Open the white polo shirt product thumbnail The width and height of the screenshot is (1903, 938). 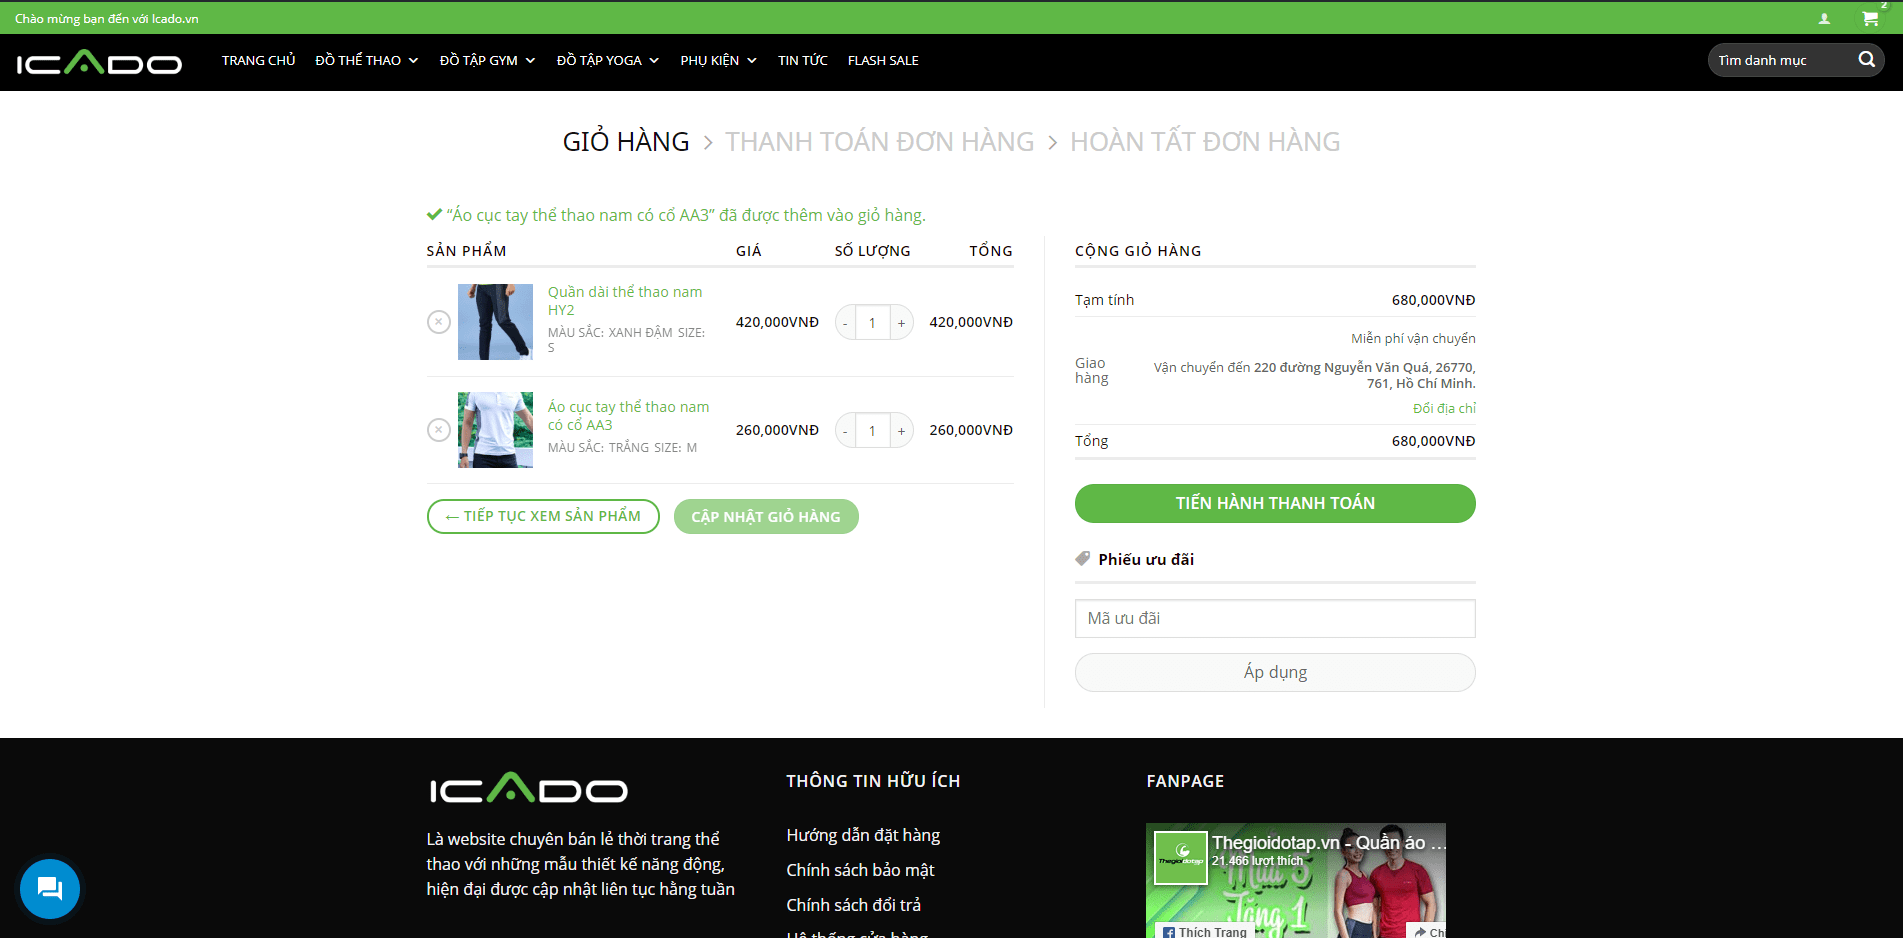(495, 430)
